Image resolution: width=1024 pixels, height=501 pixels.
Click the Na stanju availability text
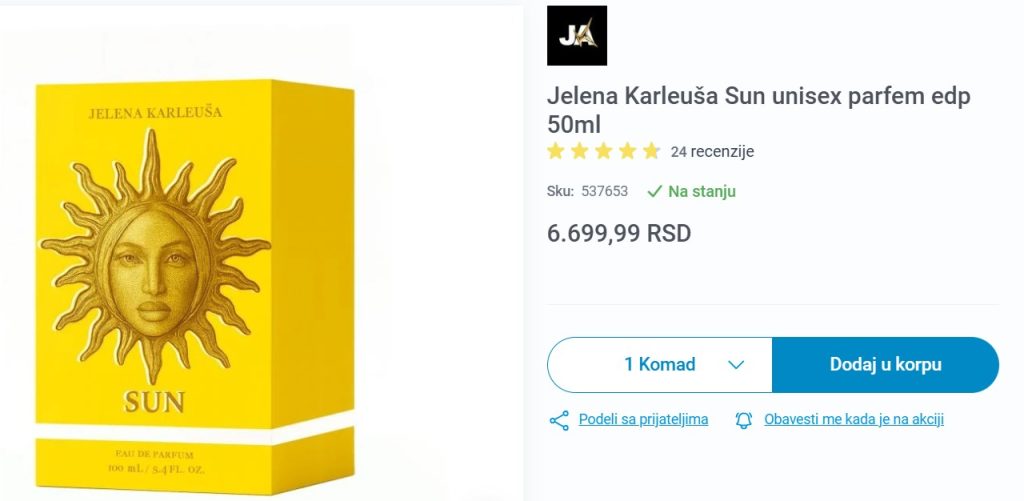(x=702, y=191)
